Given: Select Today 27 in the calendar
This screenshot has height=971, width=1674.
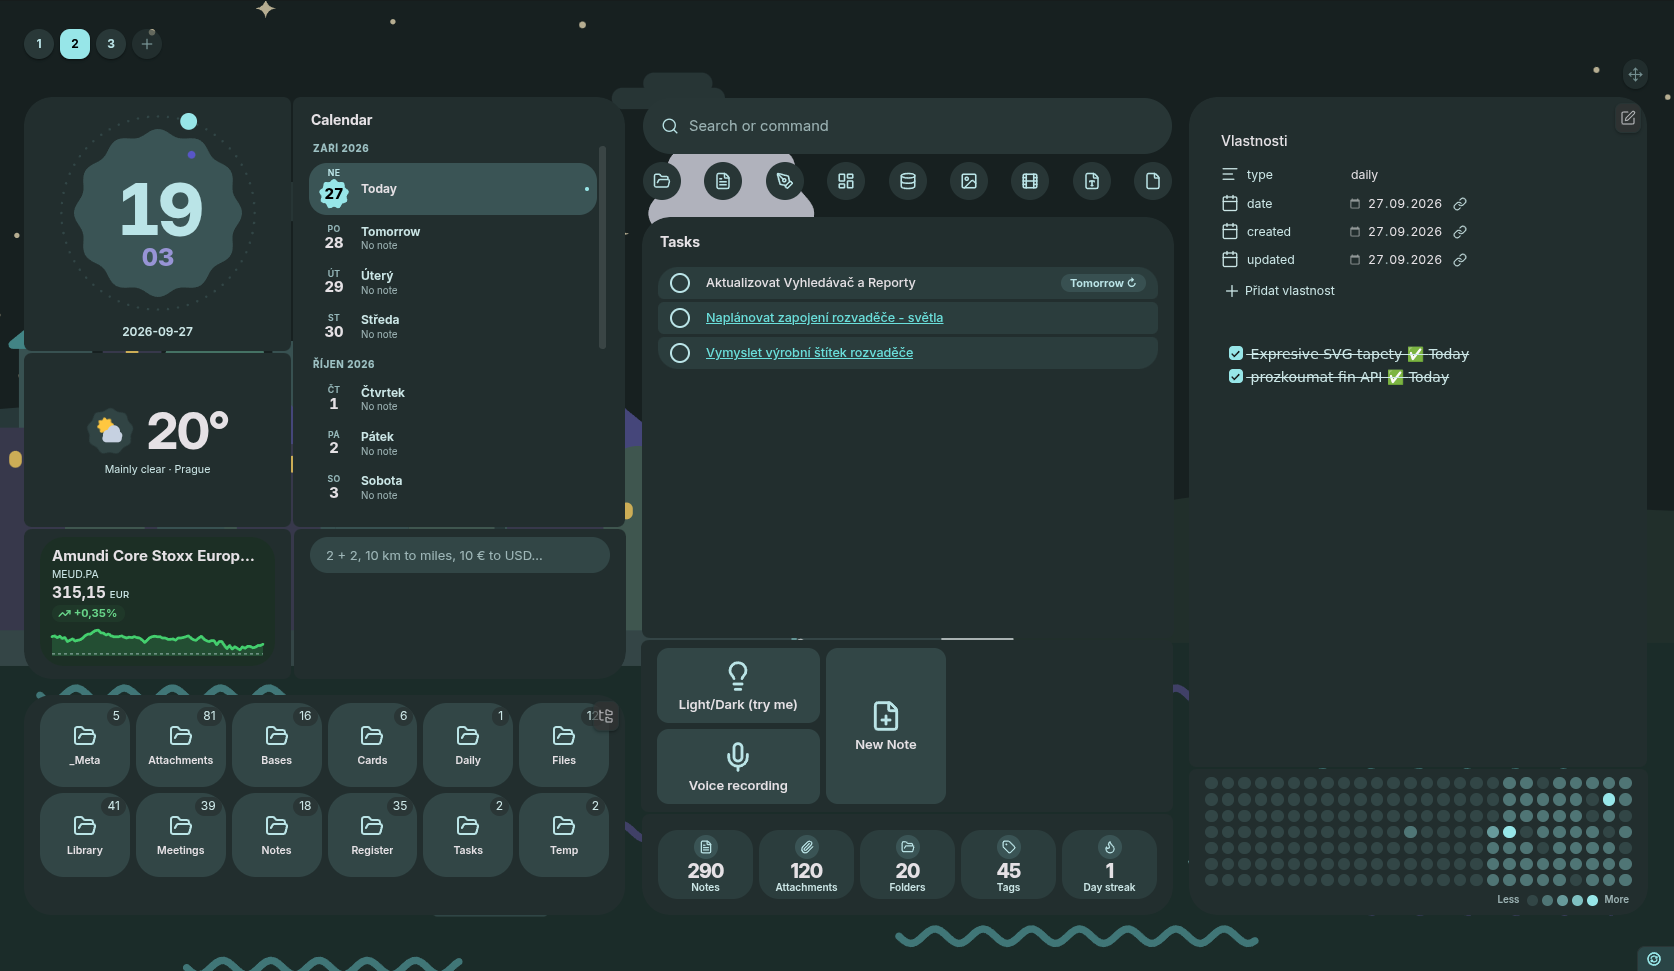Looking at the screenshot, I should pos(453,189).
